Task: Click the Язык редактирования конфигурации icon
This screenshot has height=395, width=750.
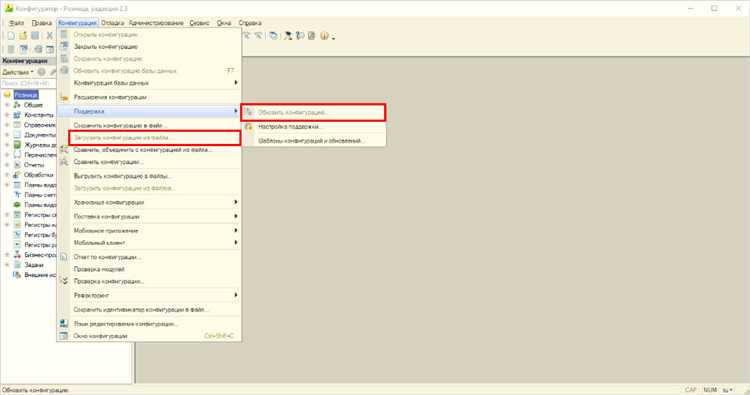Action: pyautogui.click(x=64, y=324)
